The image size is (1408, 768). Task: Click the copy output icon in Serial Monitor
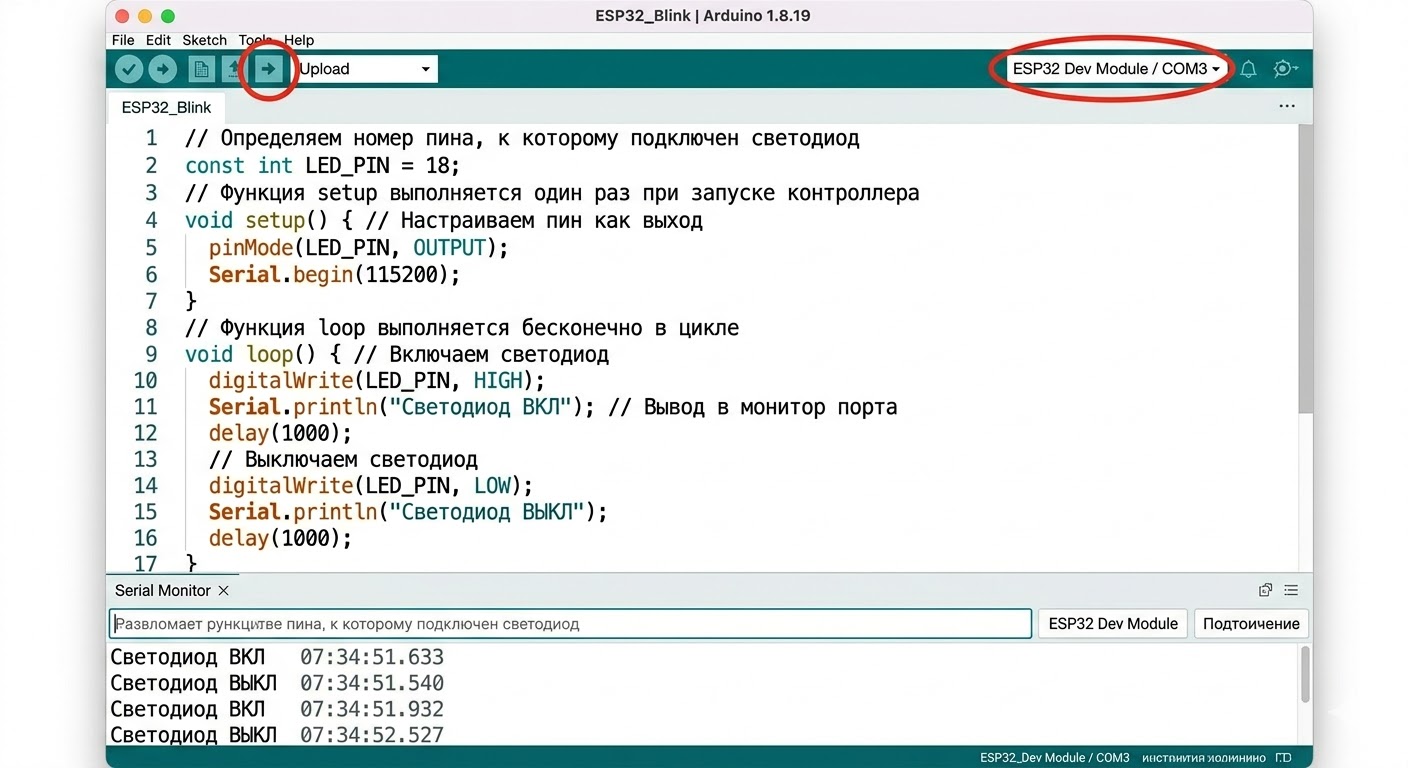tap(1265, 590)
